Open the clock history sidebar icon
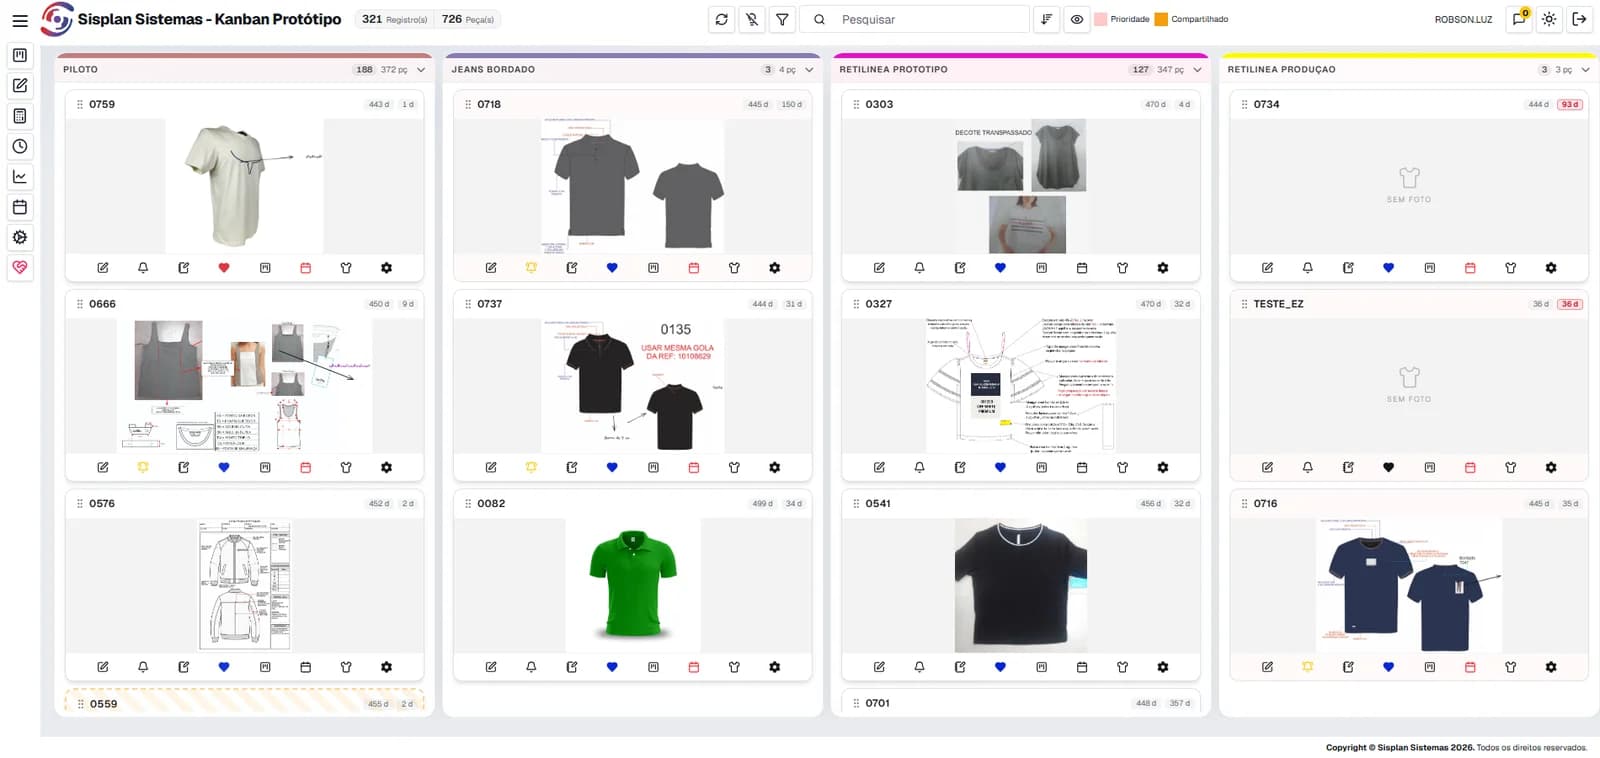Image resolution: width=1600 pixels, height=758 pixels. [20, 146]
